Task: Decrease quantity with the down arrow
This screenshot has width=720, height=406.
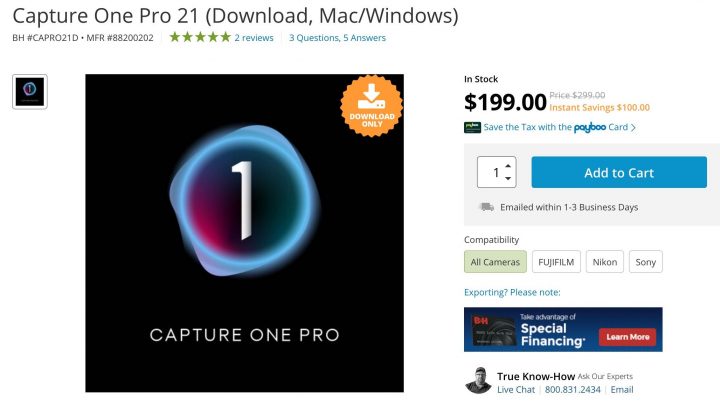Action: tap(508, 178)
